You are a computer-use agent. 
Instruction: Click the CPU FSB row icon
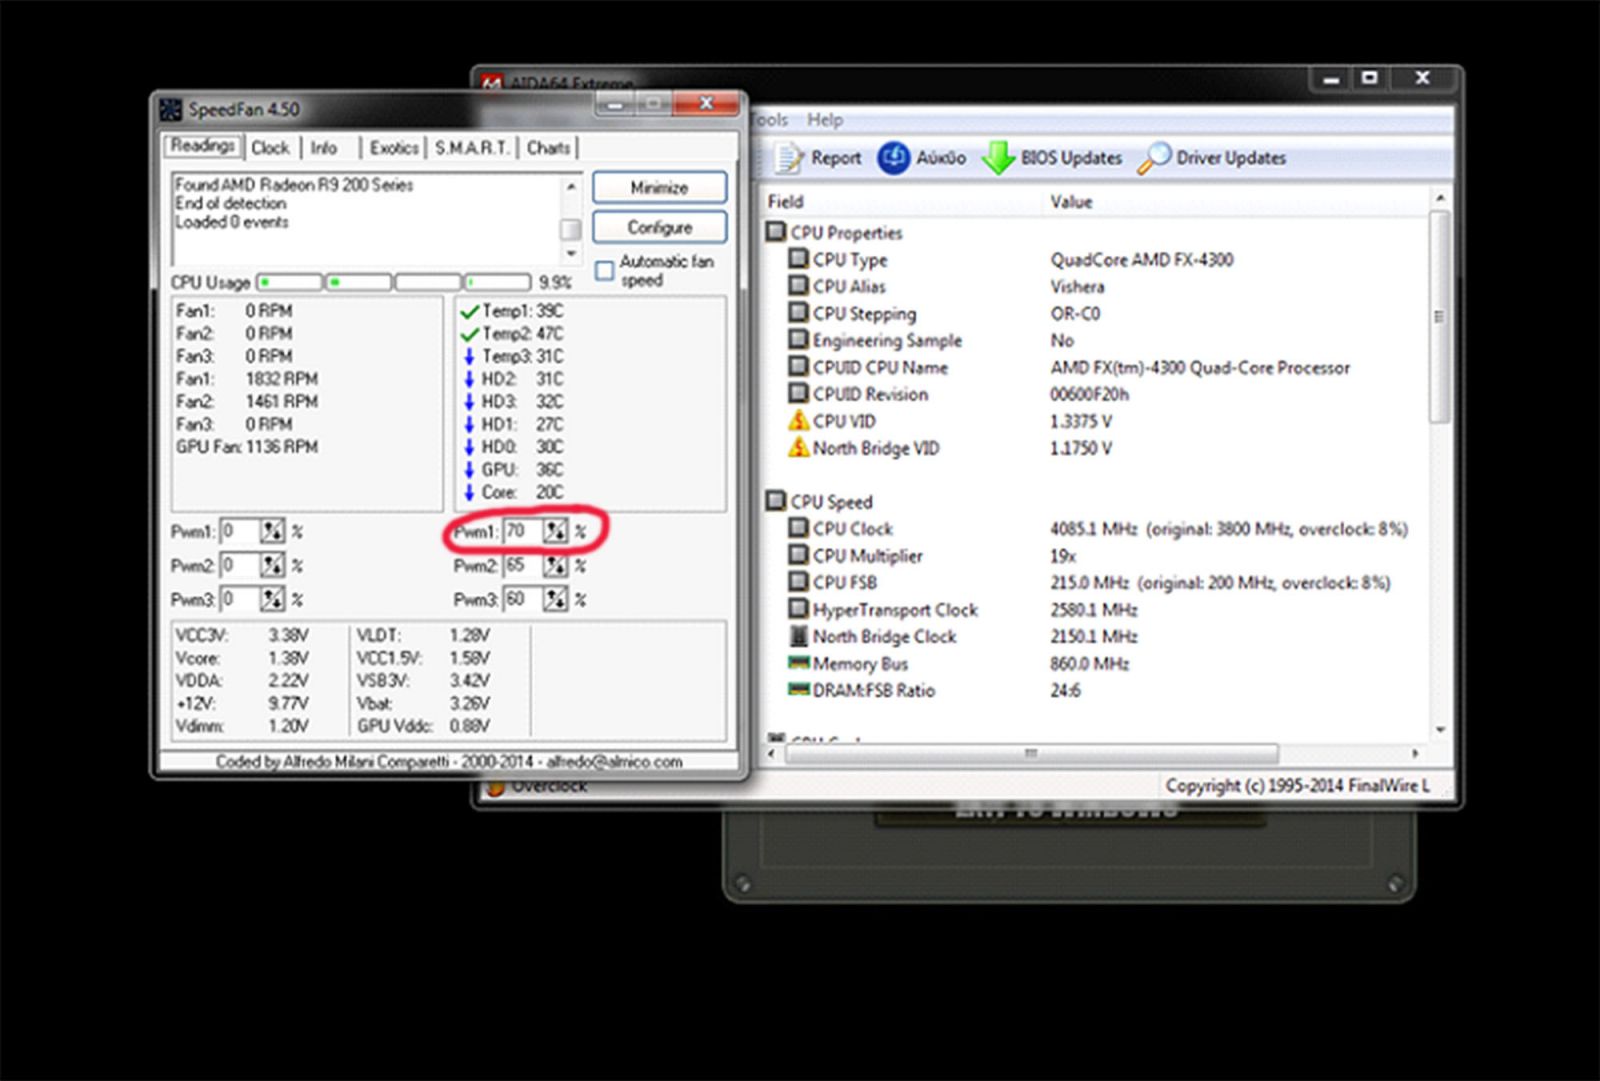click(x=798, y=582)
